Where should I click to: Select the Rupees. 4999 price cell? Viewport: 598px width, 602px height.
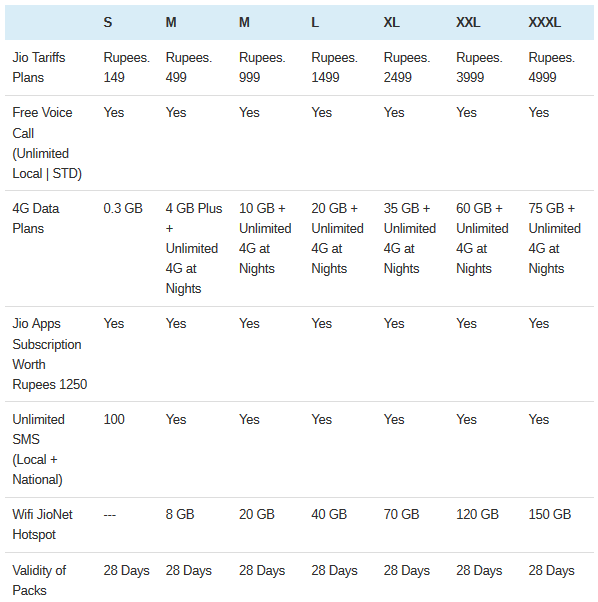(x=552, y=67)
